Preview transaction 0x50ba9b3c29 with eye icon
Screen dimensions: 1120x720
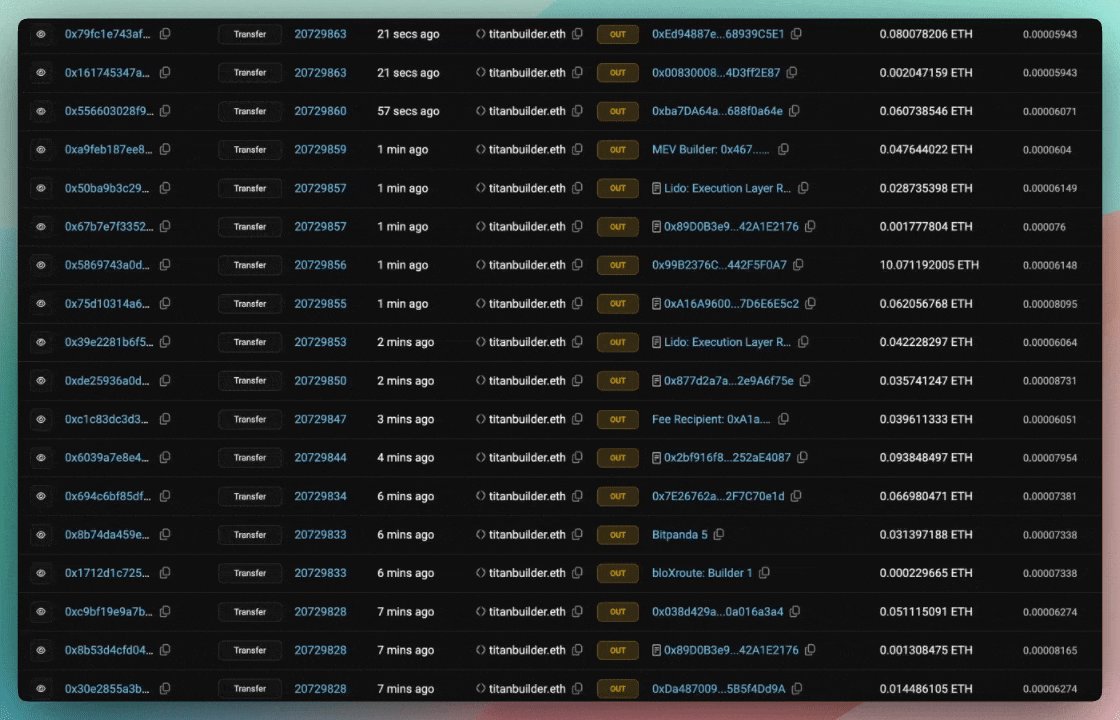41,188
